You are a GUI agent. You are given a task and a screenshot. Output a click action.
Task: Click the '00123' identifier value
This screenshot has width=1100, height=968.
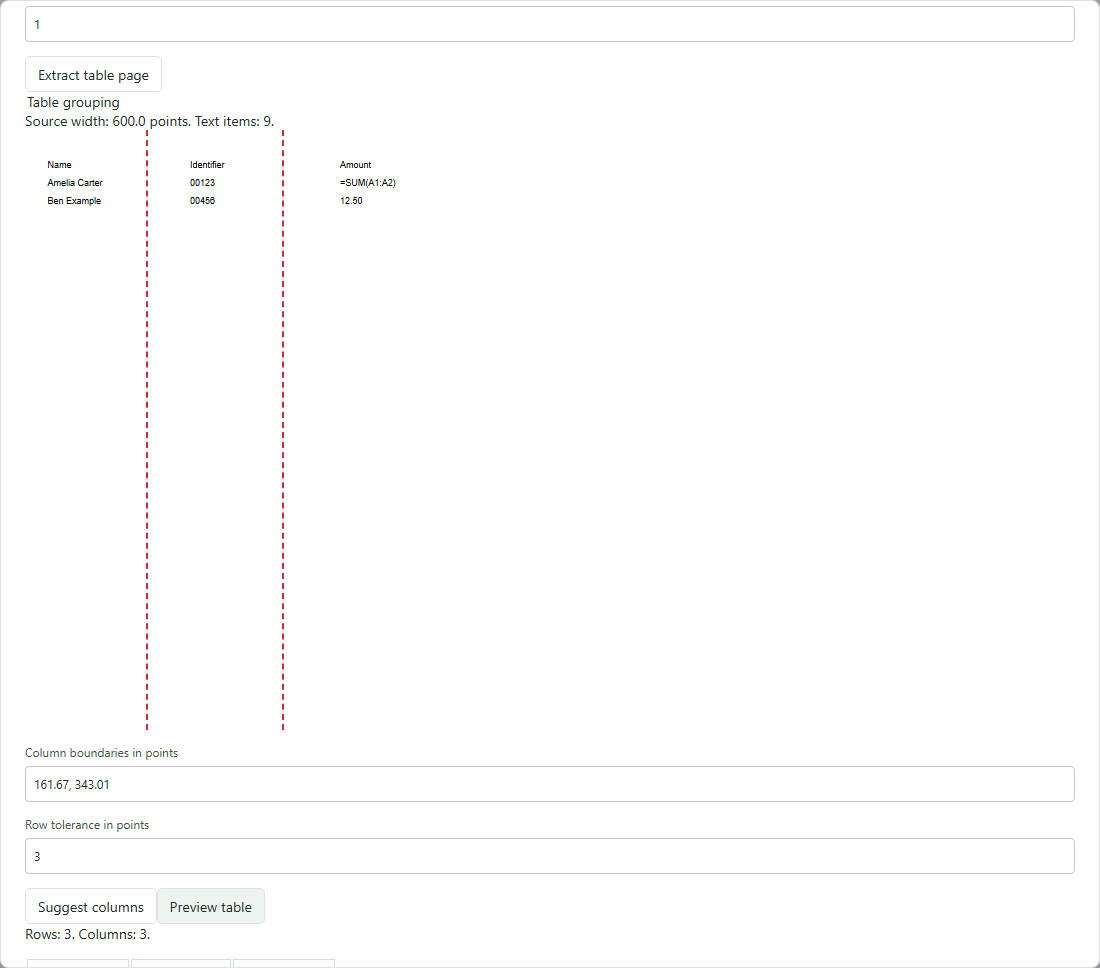pyautogui.click(x=202, y=183)
